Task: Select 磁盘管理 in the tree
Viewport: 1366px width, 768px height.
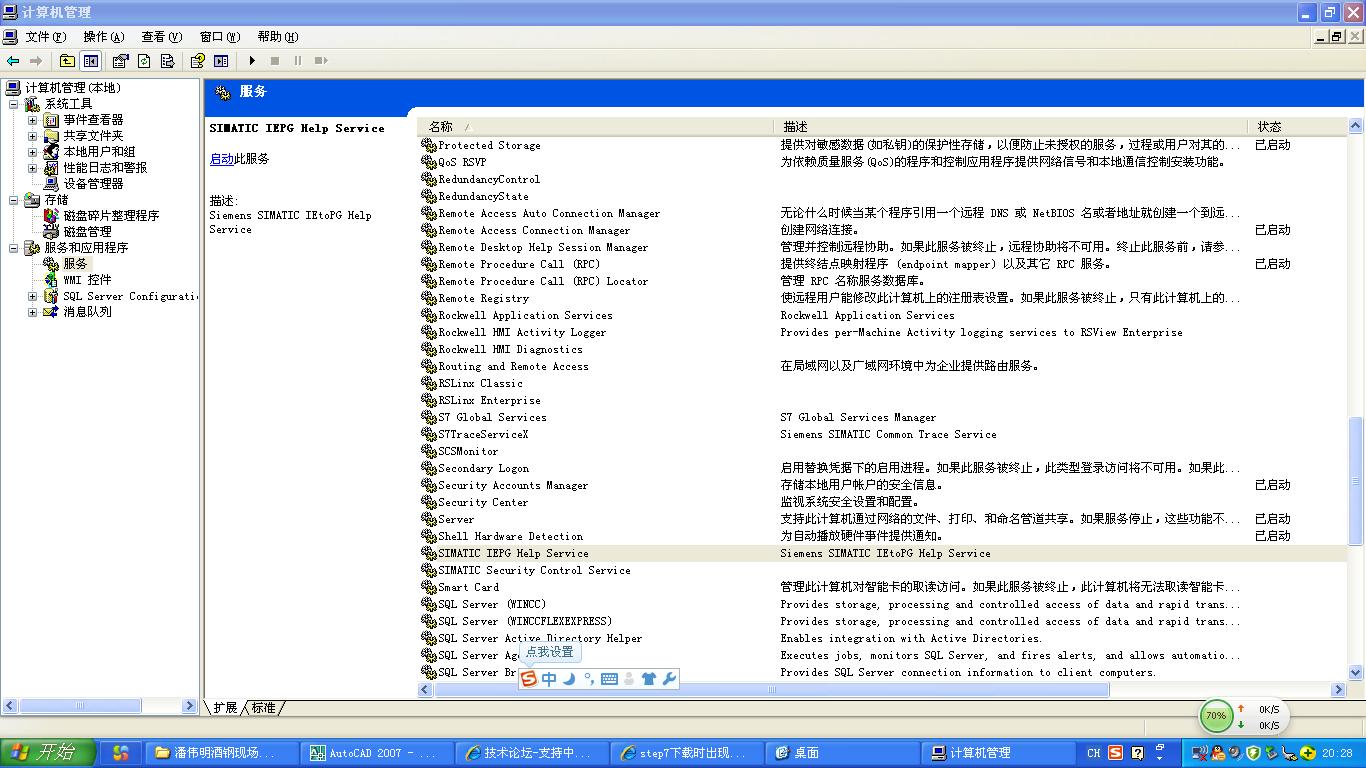Action: (87, 232)
